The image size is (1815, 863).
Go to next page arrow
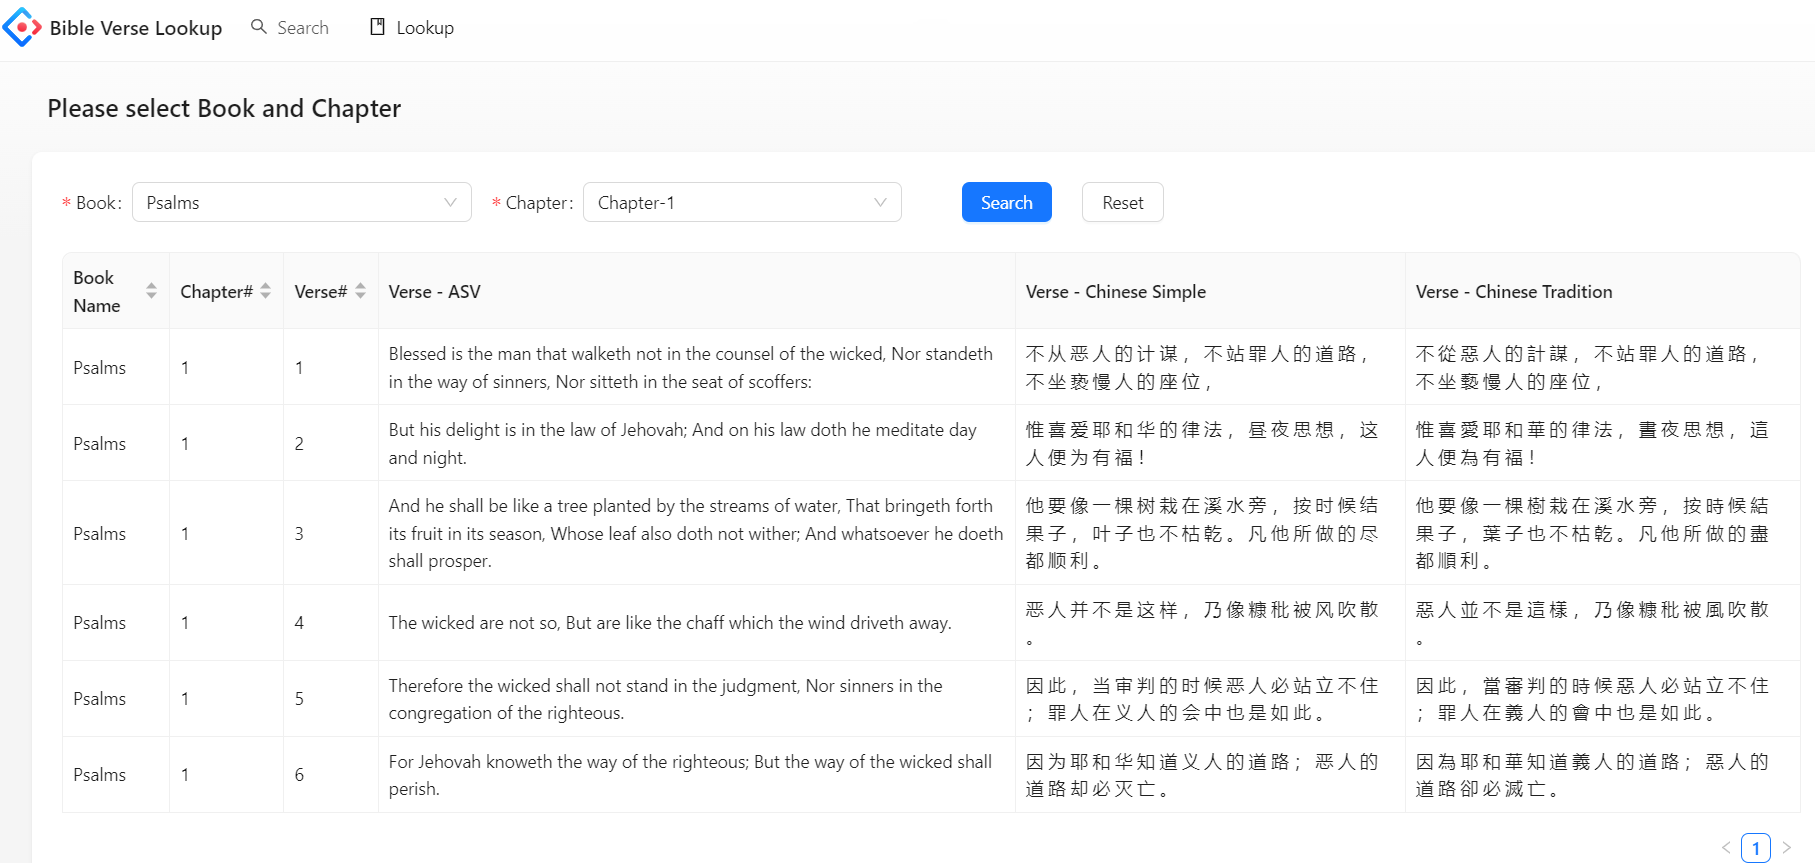click(1786, 847)
